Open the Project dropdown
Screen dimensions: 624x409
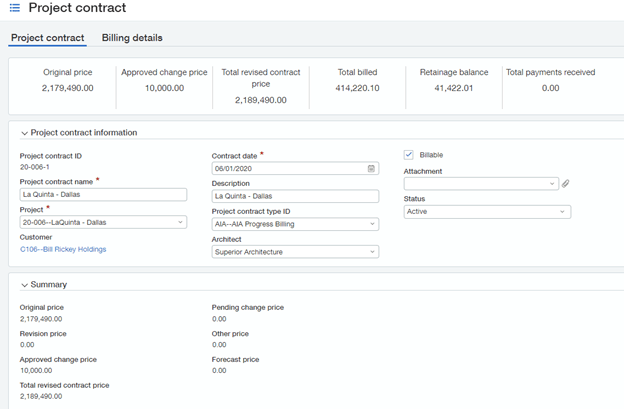(181, 222)
